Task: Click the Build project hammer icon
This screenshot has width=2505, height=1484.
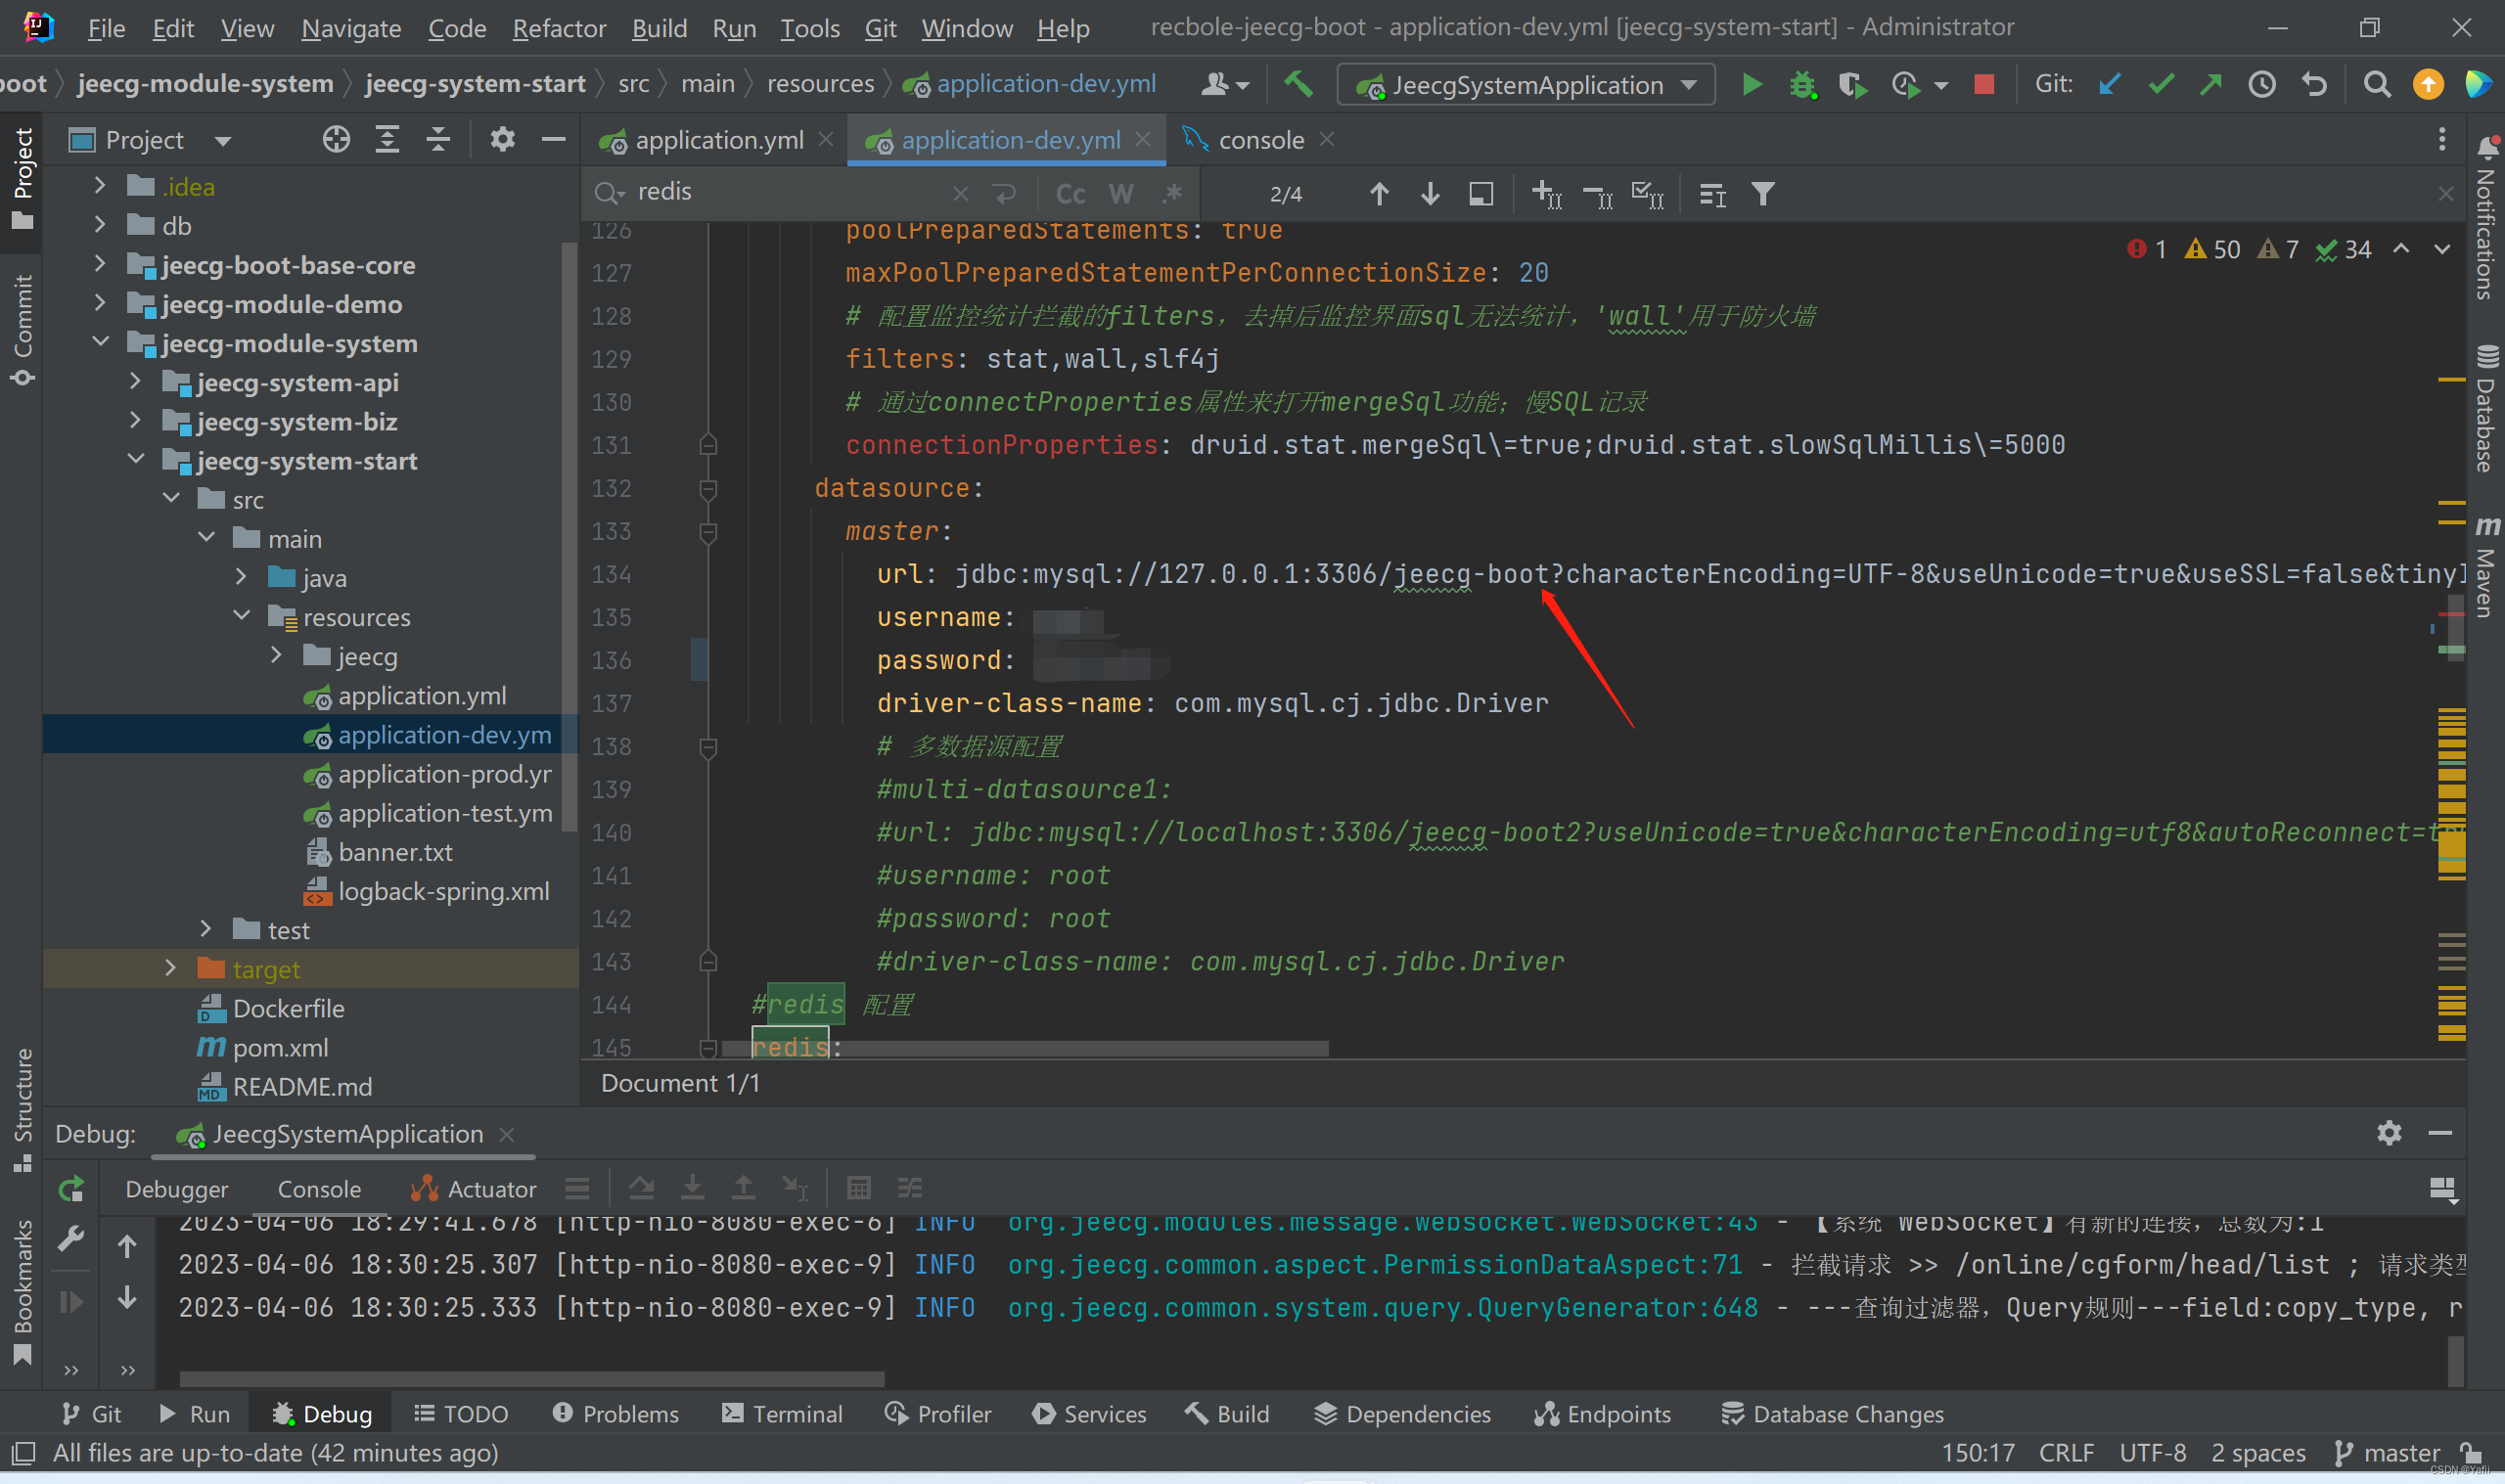Action: point(1298,85)
